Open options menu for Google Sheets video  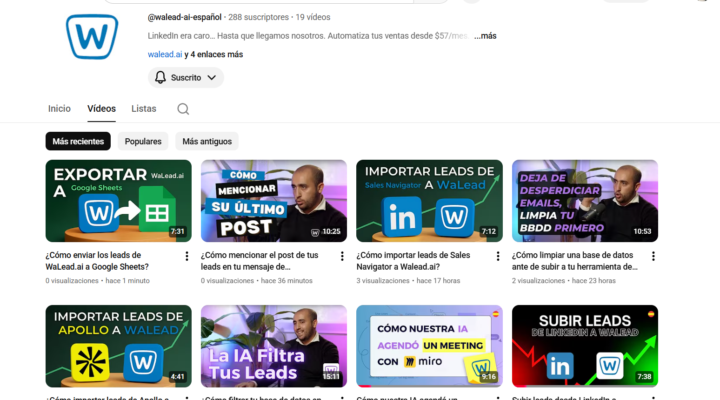(x=186, y=256)
